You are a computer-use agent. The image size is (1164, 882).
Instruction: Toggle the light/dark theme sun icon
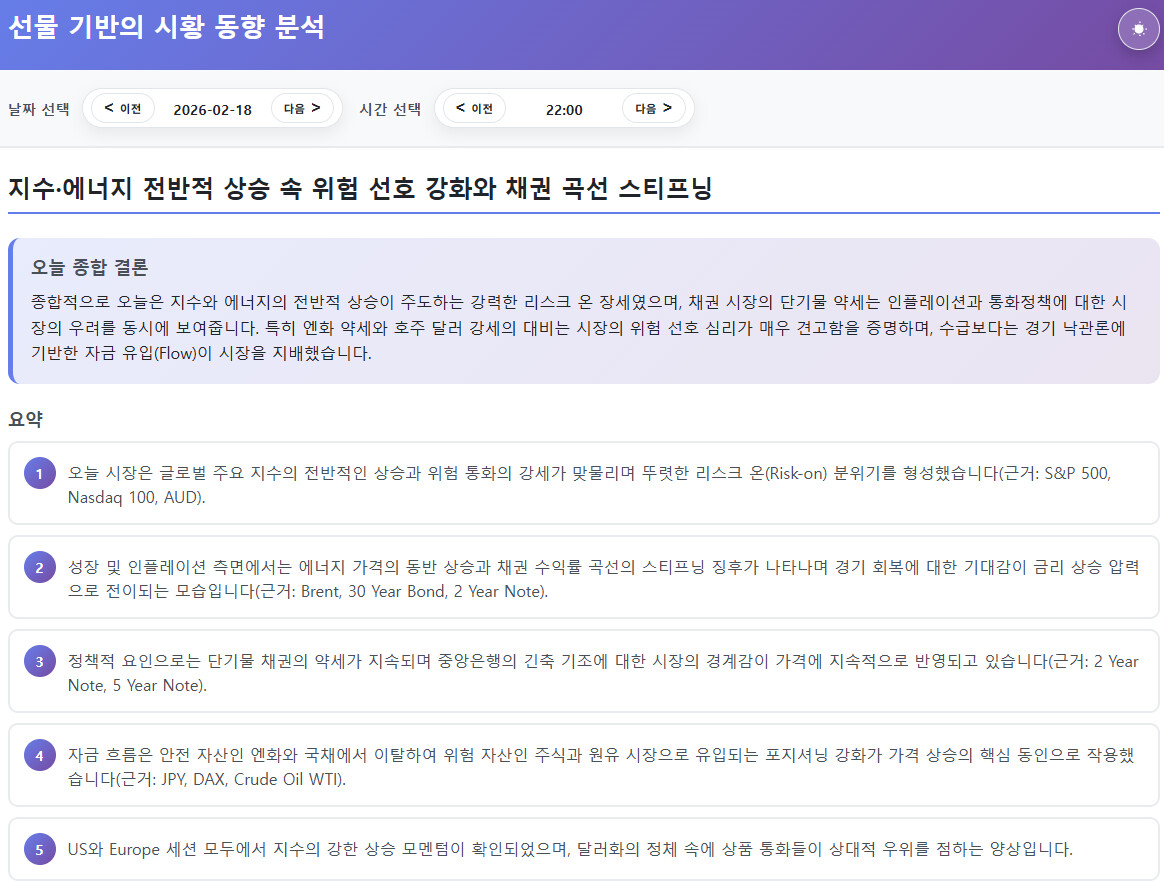(1138, 29)
